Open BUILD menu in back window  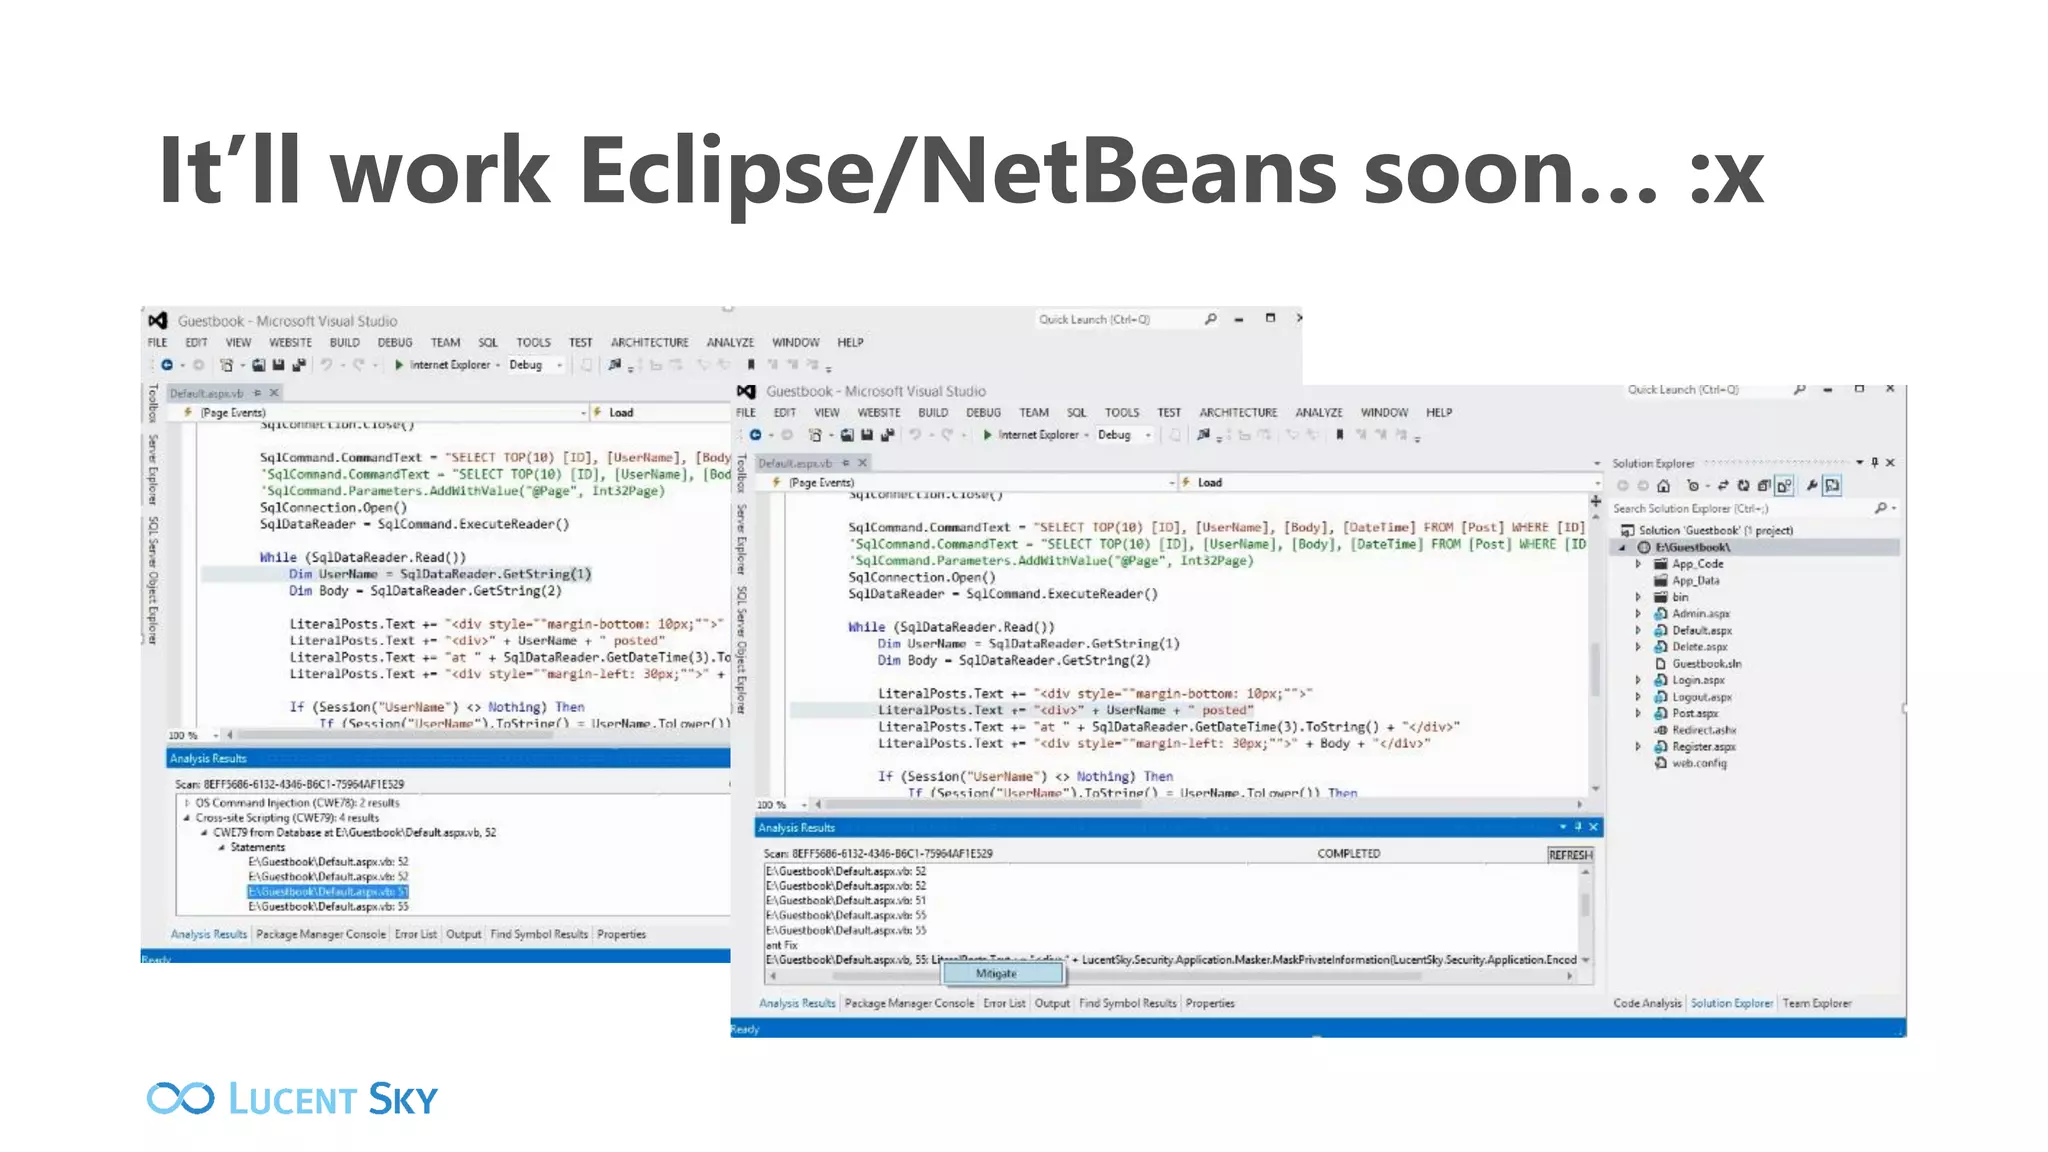(344, 342)
